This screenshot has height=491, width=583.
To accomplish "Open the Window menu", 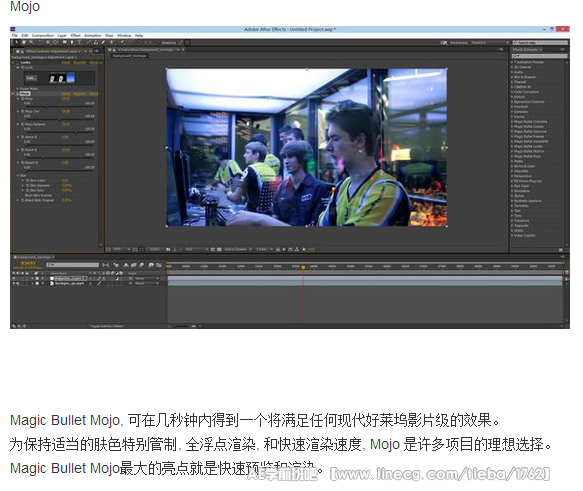I will tap(124, 36).
